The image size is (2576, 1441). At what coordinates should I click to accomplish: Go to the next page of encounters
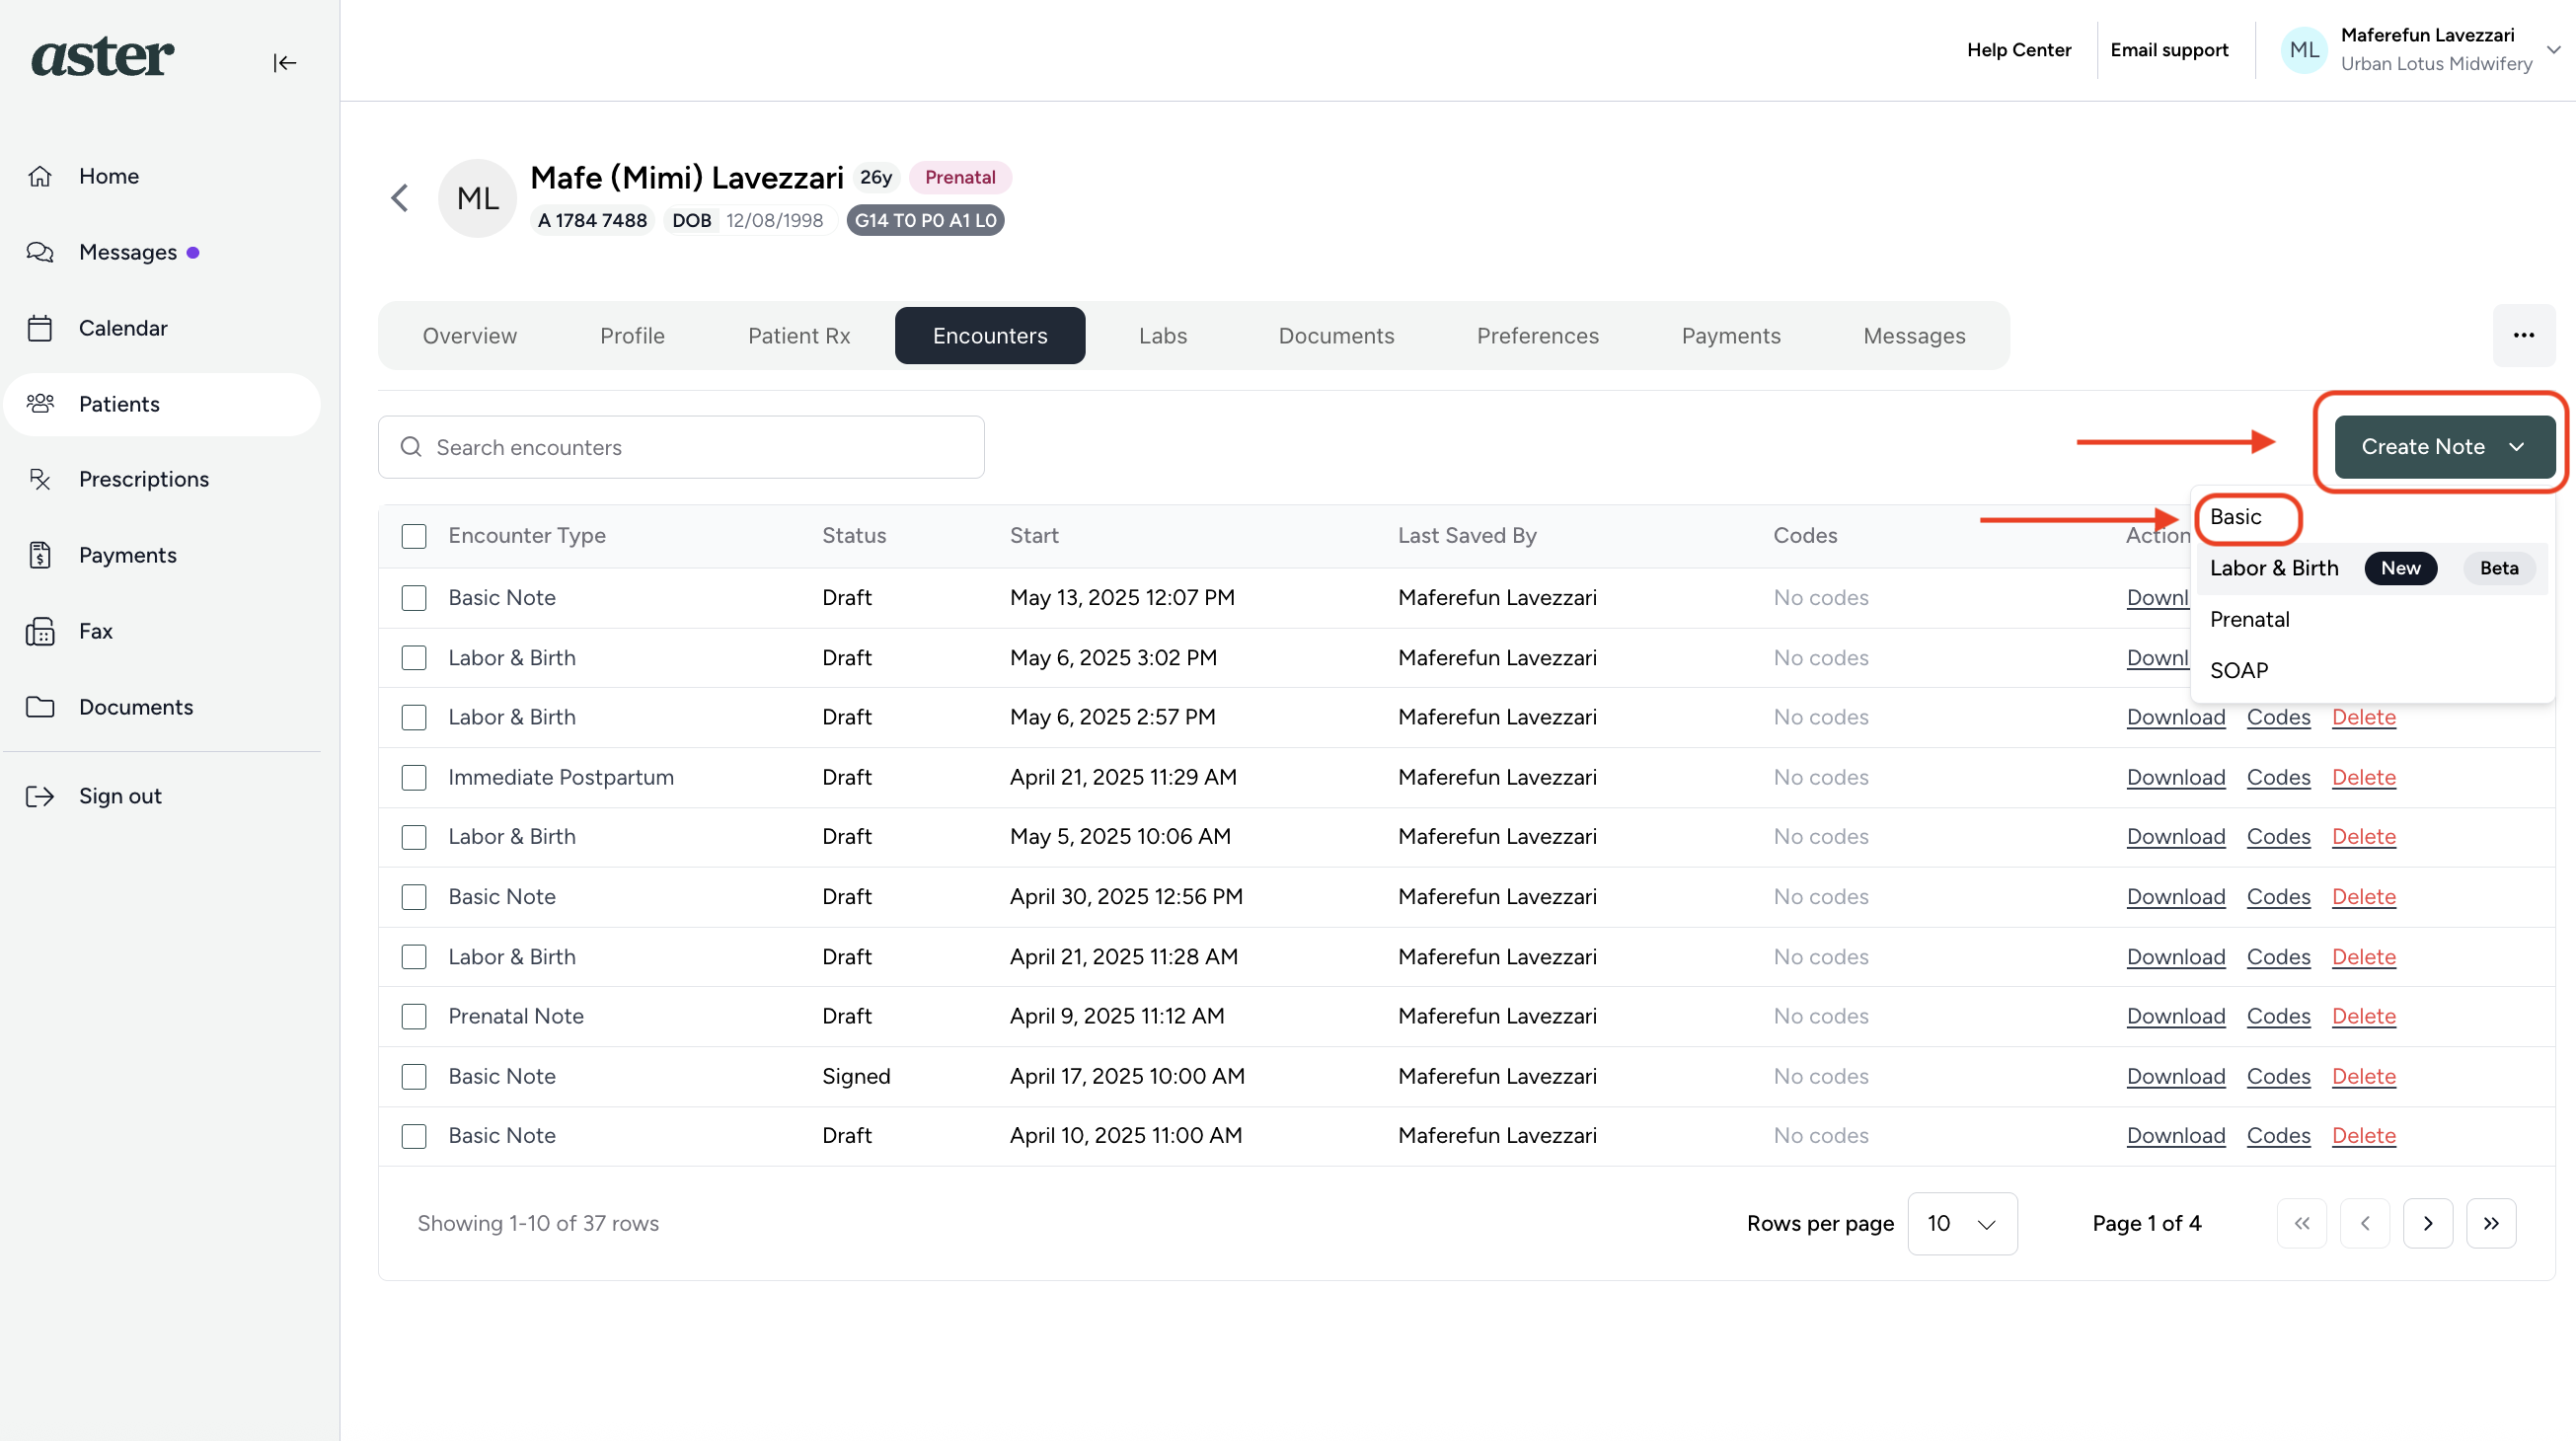2428,1223
